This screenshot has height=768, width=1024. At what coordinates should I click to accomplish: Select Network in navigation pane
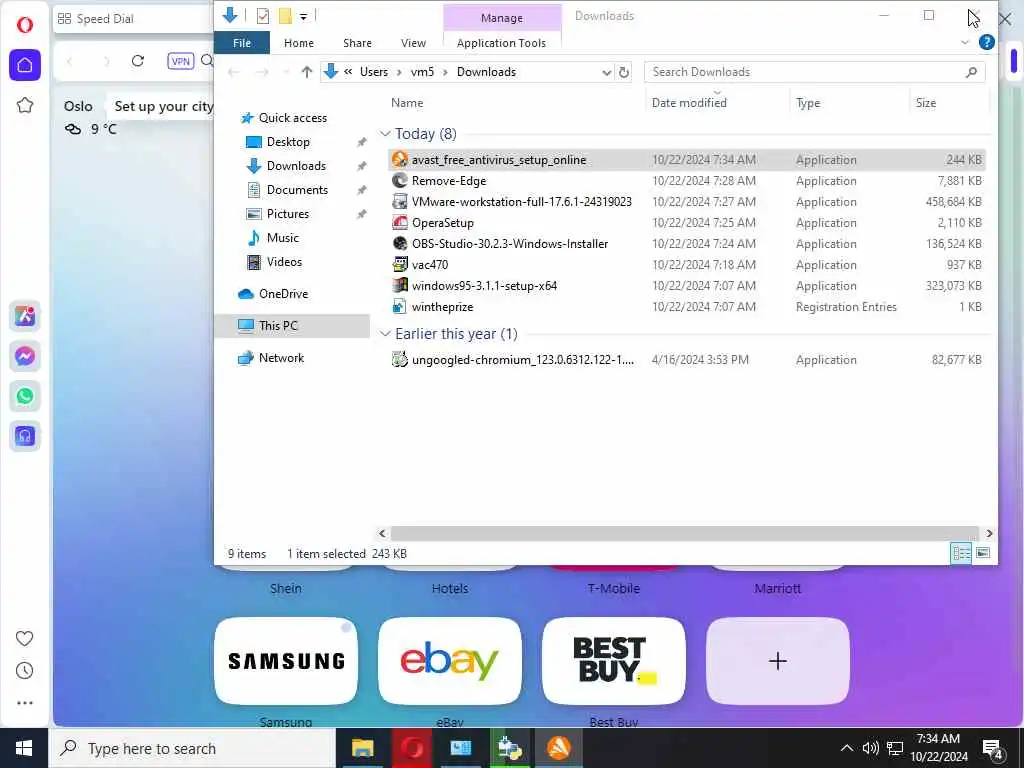click(x=281, y=358)
